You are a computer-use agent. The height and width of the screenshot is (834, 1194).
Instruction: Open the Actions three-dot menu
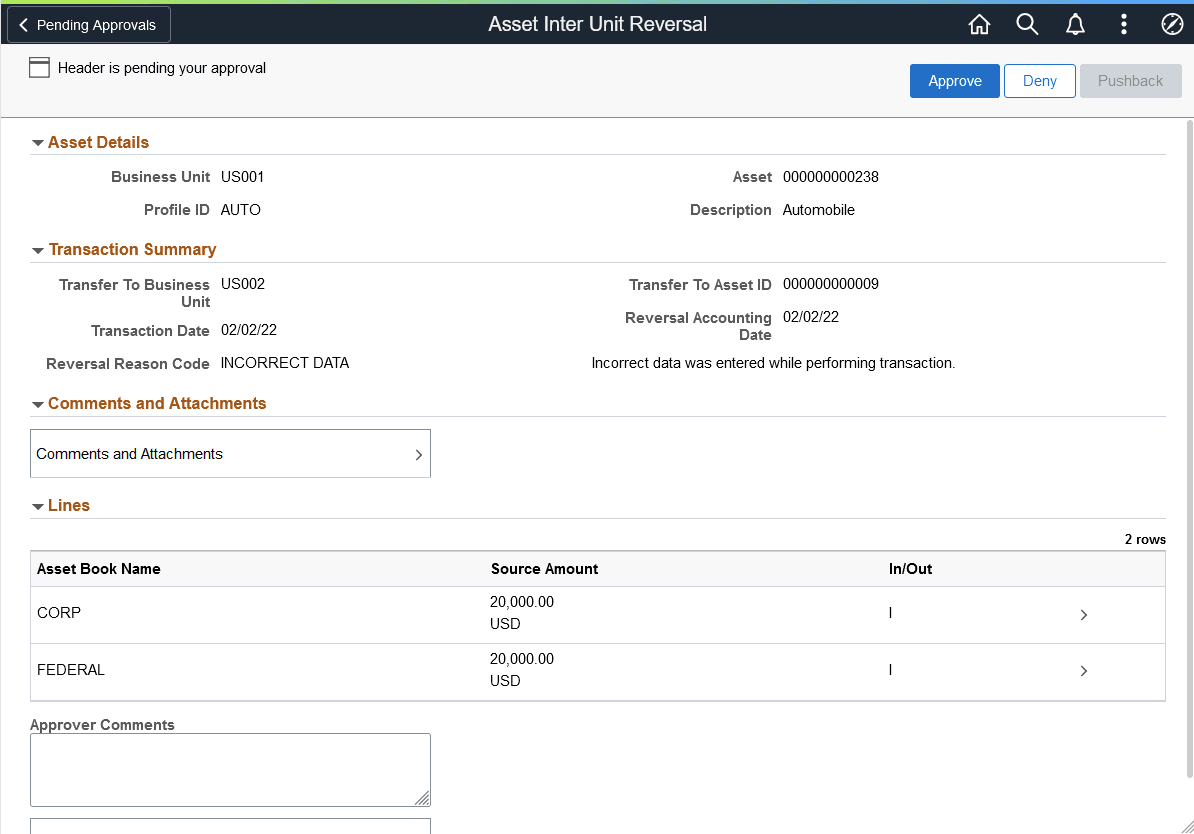(x=1123, y=23)
